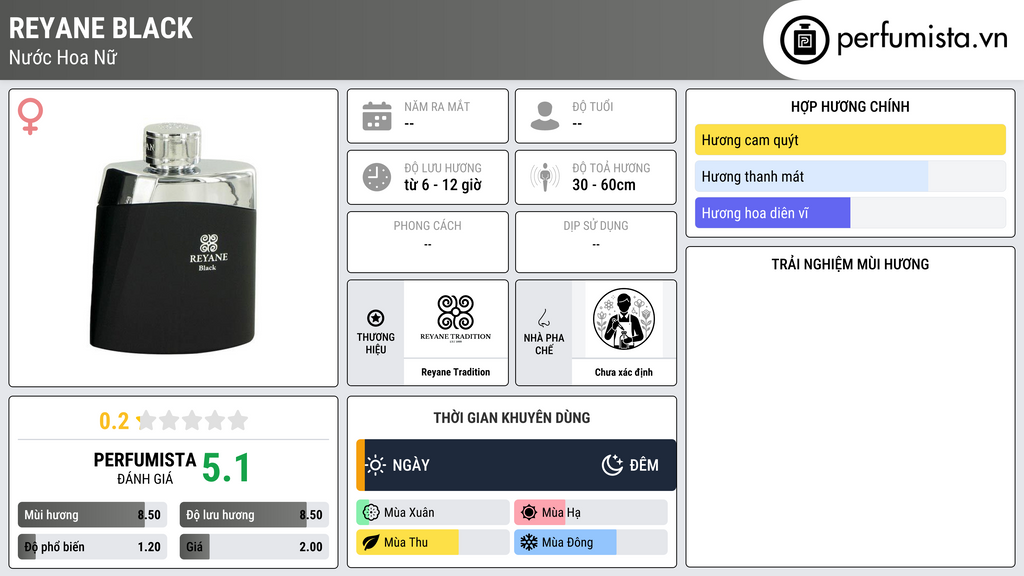Click the Hương hoa diên vĩ accord bar
1024x576 pixels.
[850, 213]
